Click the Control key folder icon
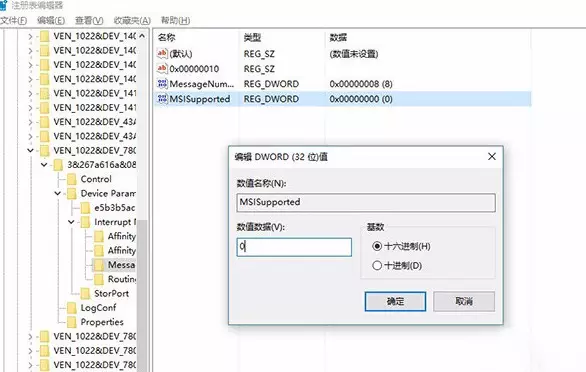Screen dimensions: 586x372 tap(71, 179)
